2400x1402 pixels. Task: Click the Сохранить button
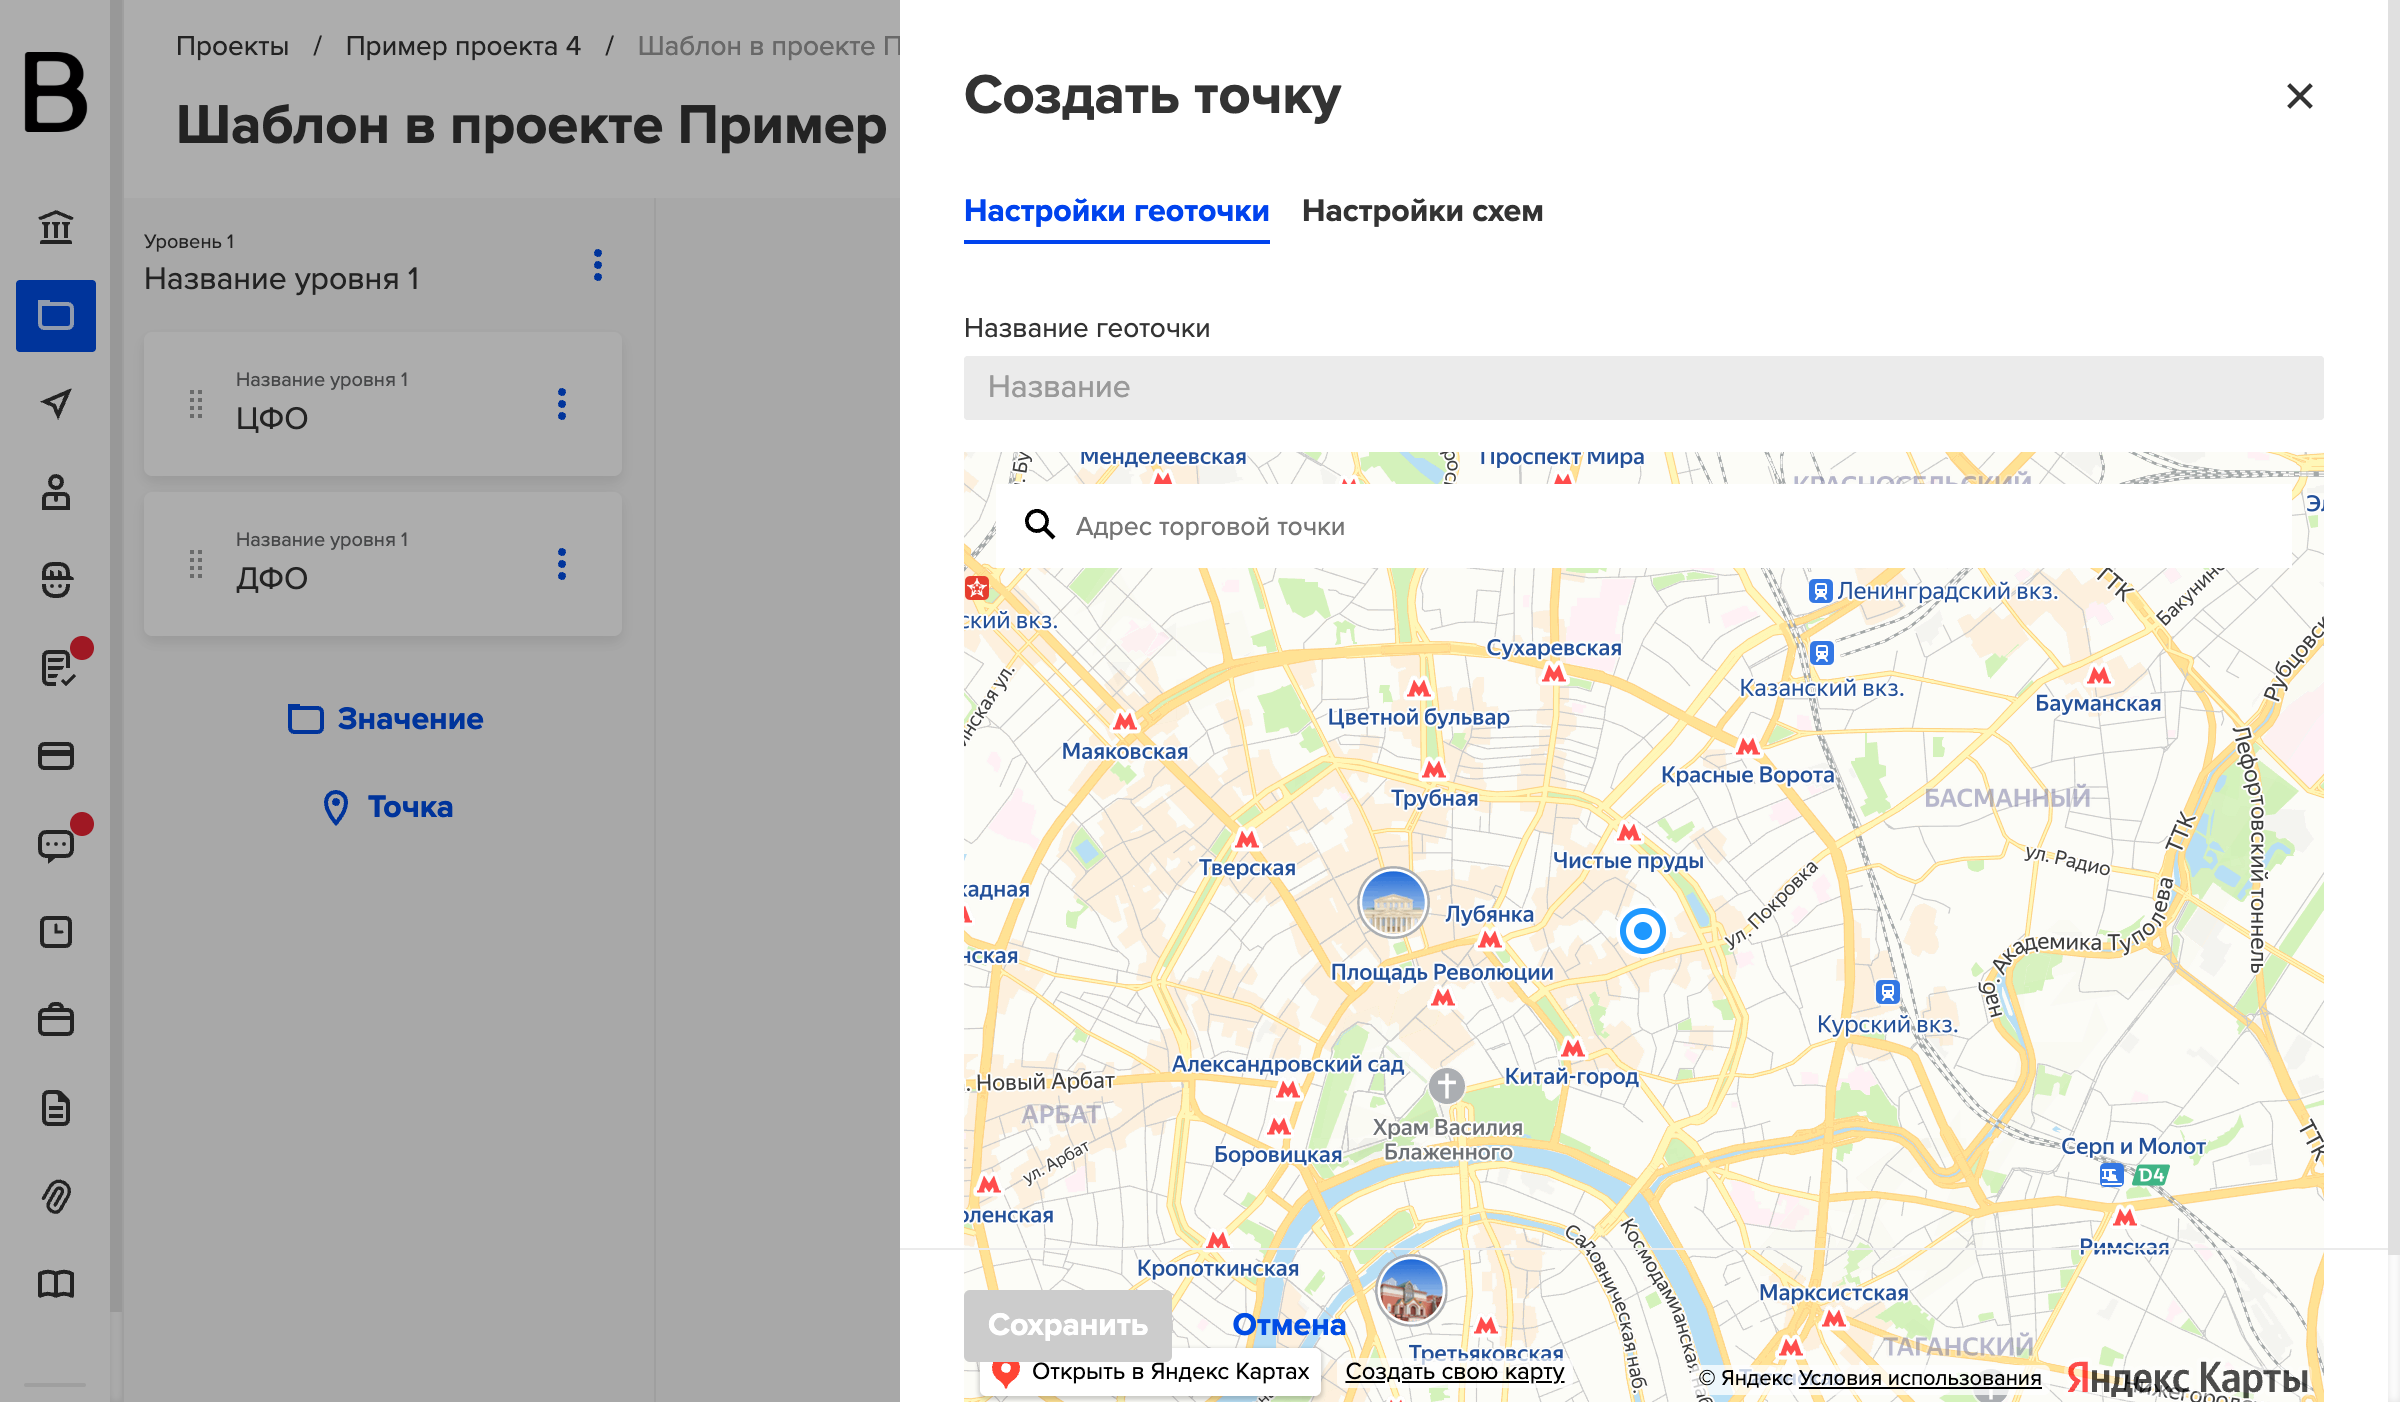[1068, 1324]
